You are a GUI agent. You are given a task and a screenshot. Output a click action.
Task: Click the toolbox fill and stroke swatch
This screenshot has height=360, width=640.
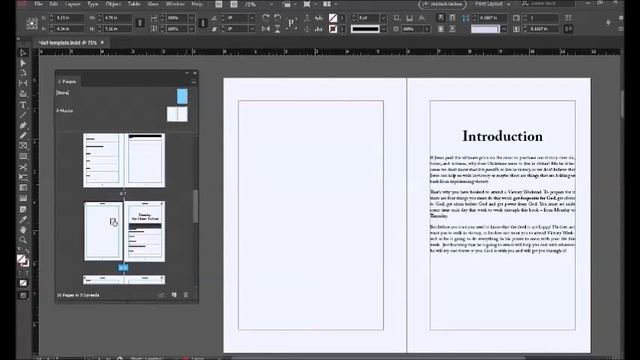coord(22,260)
